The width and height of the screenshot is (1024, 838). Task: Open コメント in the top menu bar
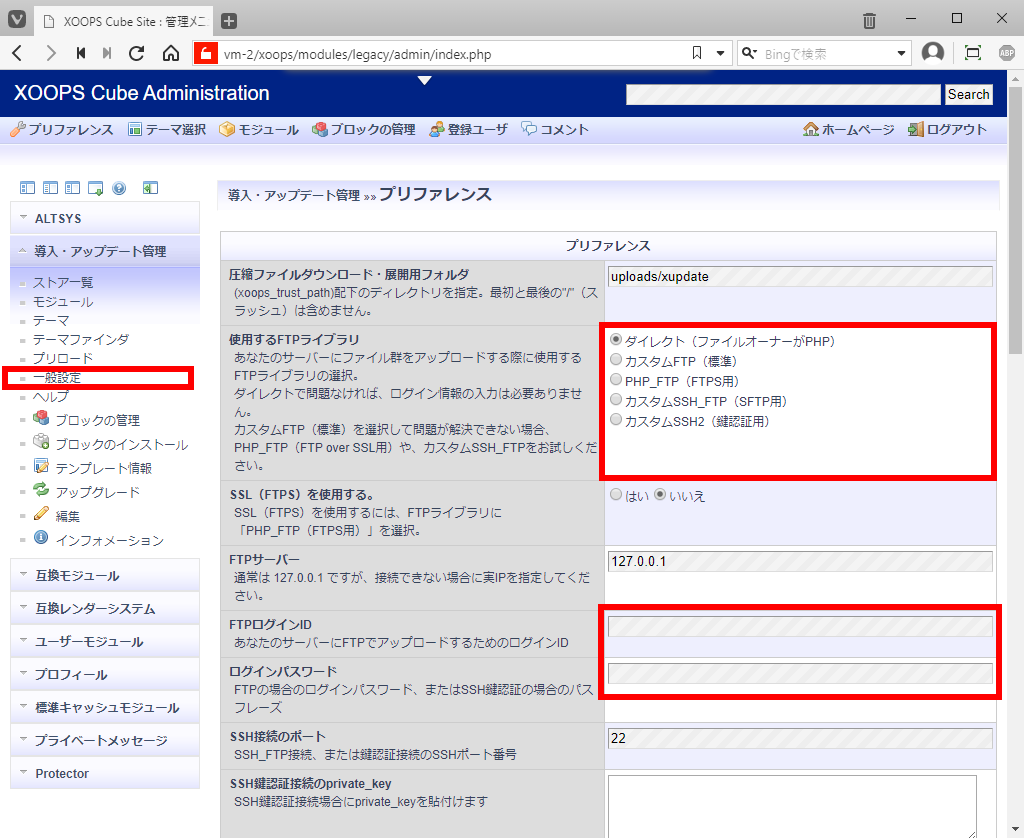click(x=555, y=129)
